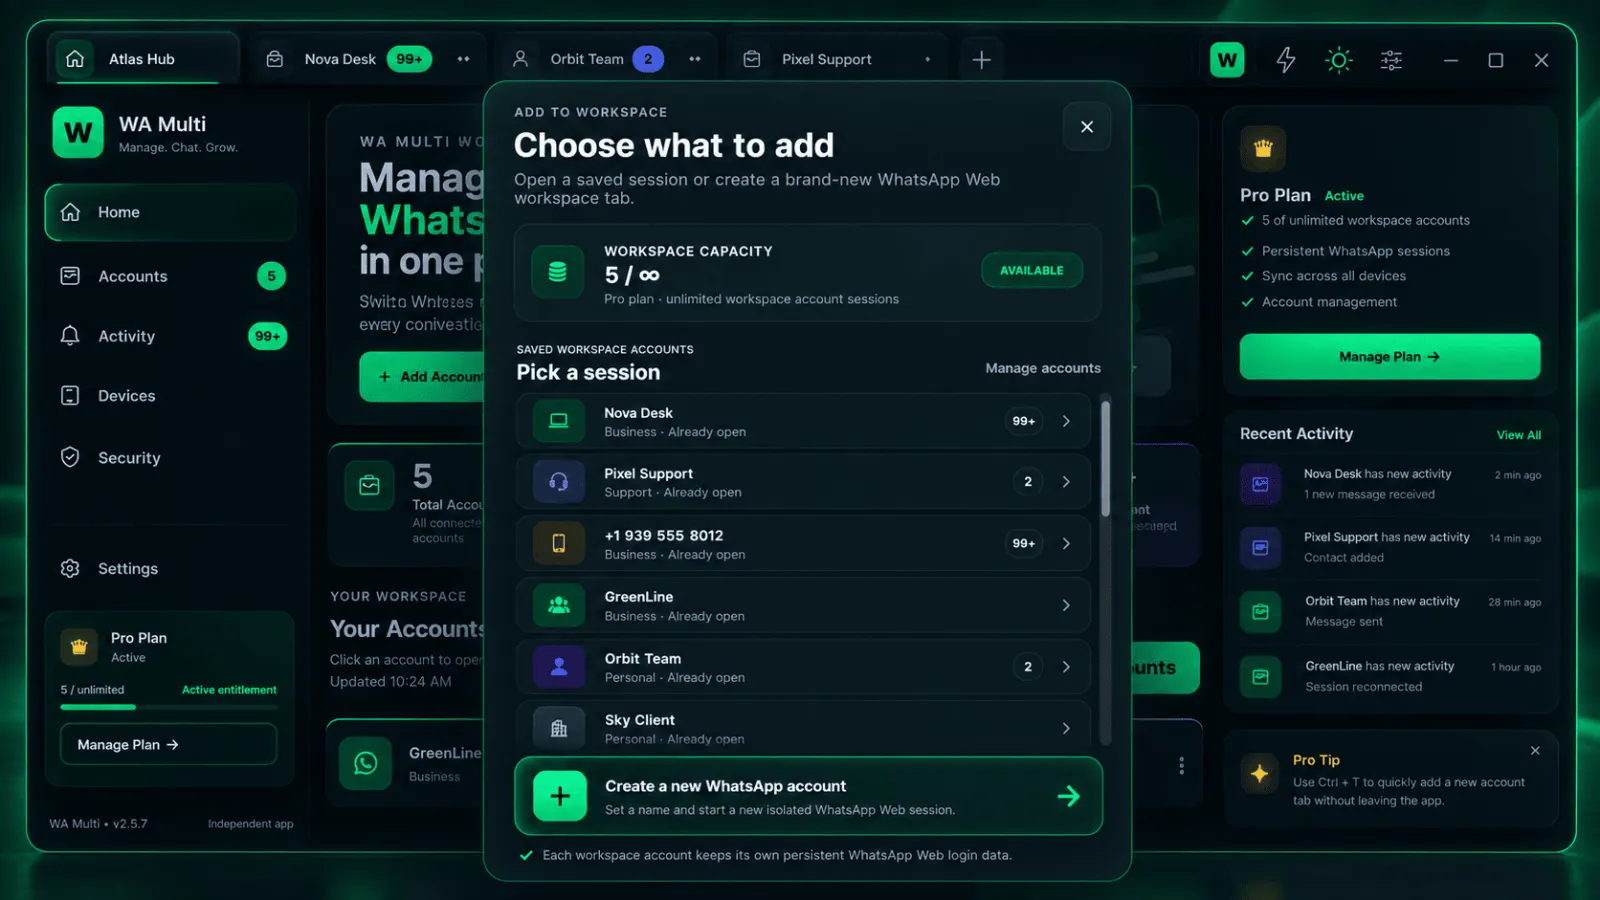Open the GreenLine card three-dot menu
Screen dimensions: 1600x900
point(1181,765)
